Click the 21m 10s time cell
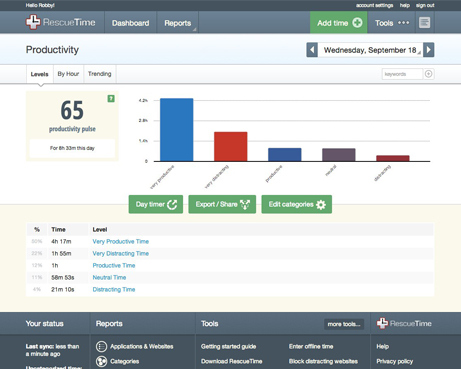461x369 pixels. pos(63,289)
